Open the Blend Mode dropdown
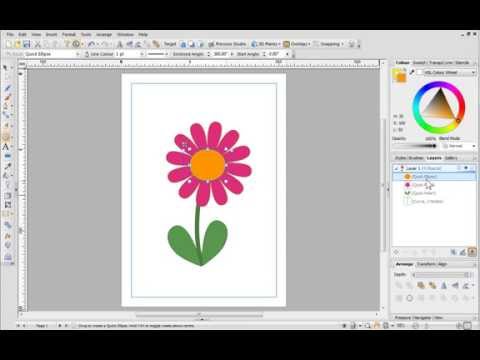Screen dimensions: 480x360 458,146
